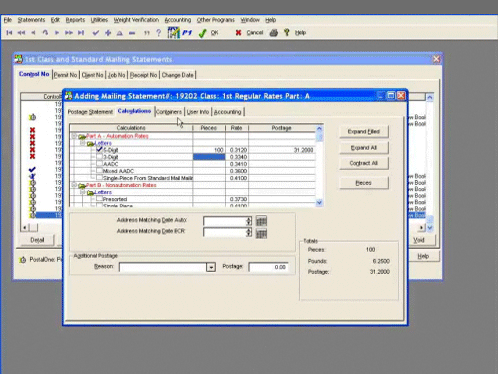This screenshot has width=498, height=374.
Task: Click Part A Automation Rates folder icon
Action: pos(82,136)
